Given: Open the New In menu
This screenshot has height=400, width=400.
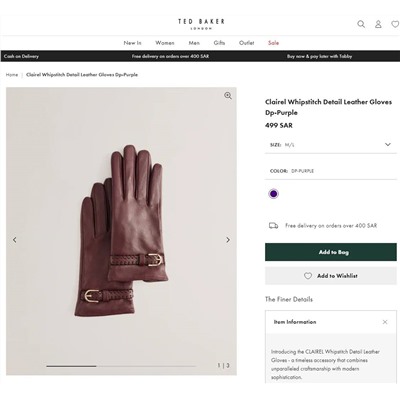Looking at the screenshot, I should pyautogui.click(x=132, y=43).
